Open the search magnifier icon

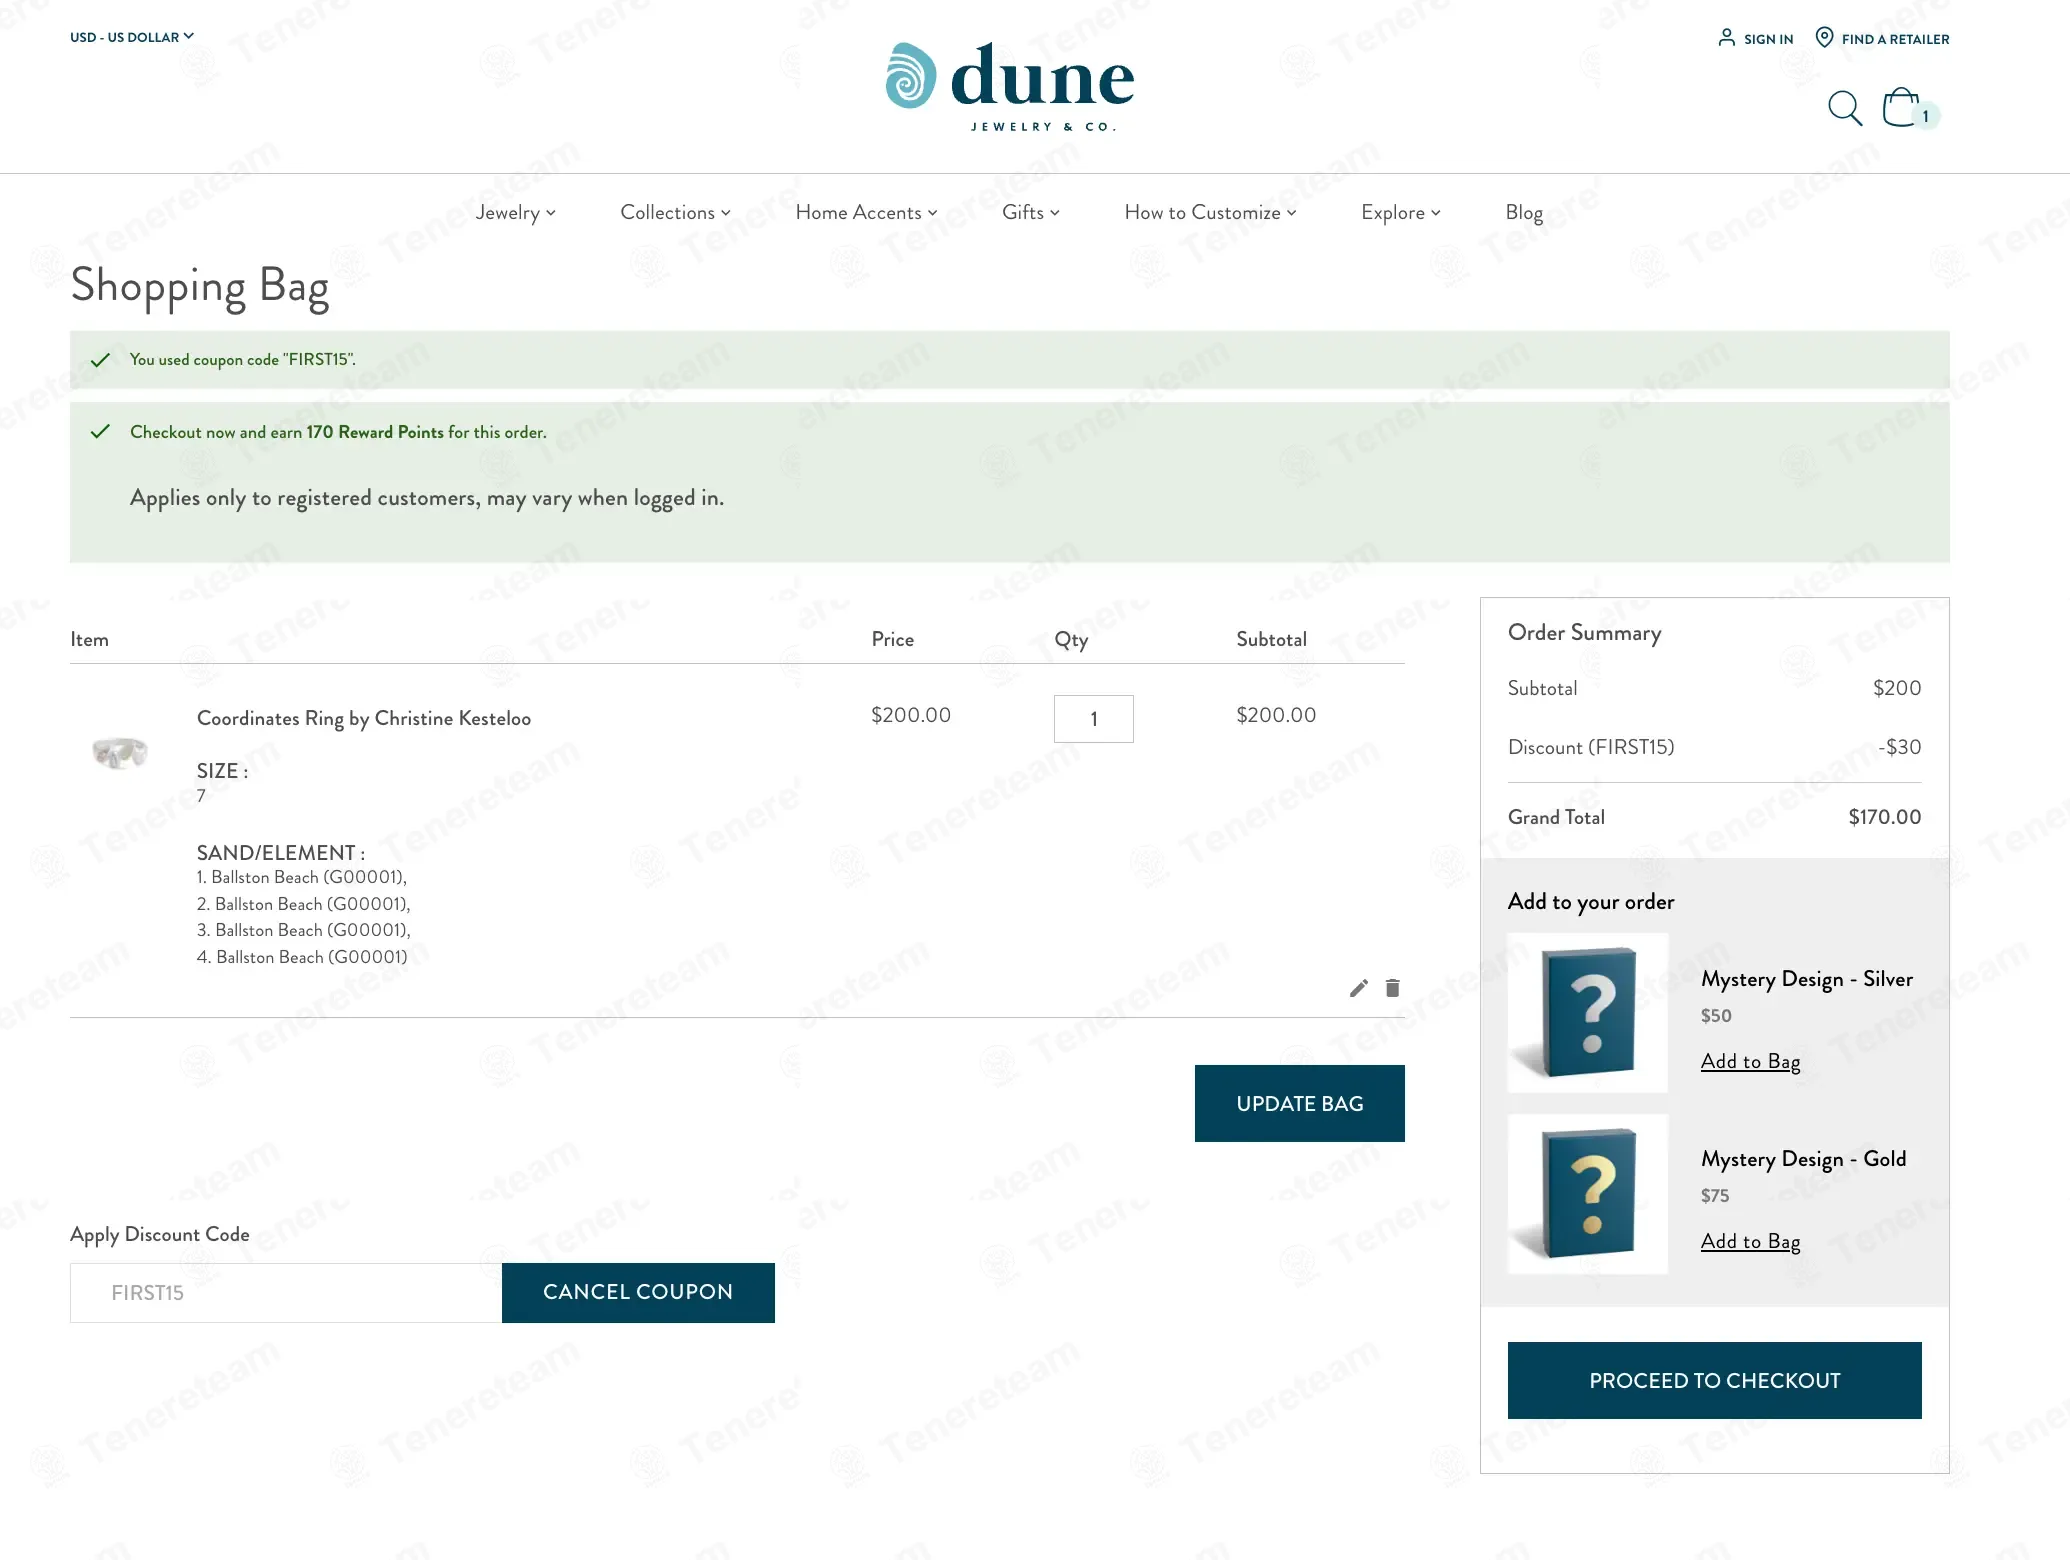click(1845, 108)
